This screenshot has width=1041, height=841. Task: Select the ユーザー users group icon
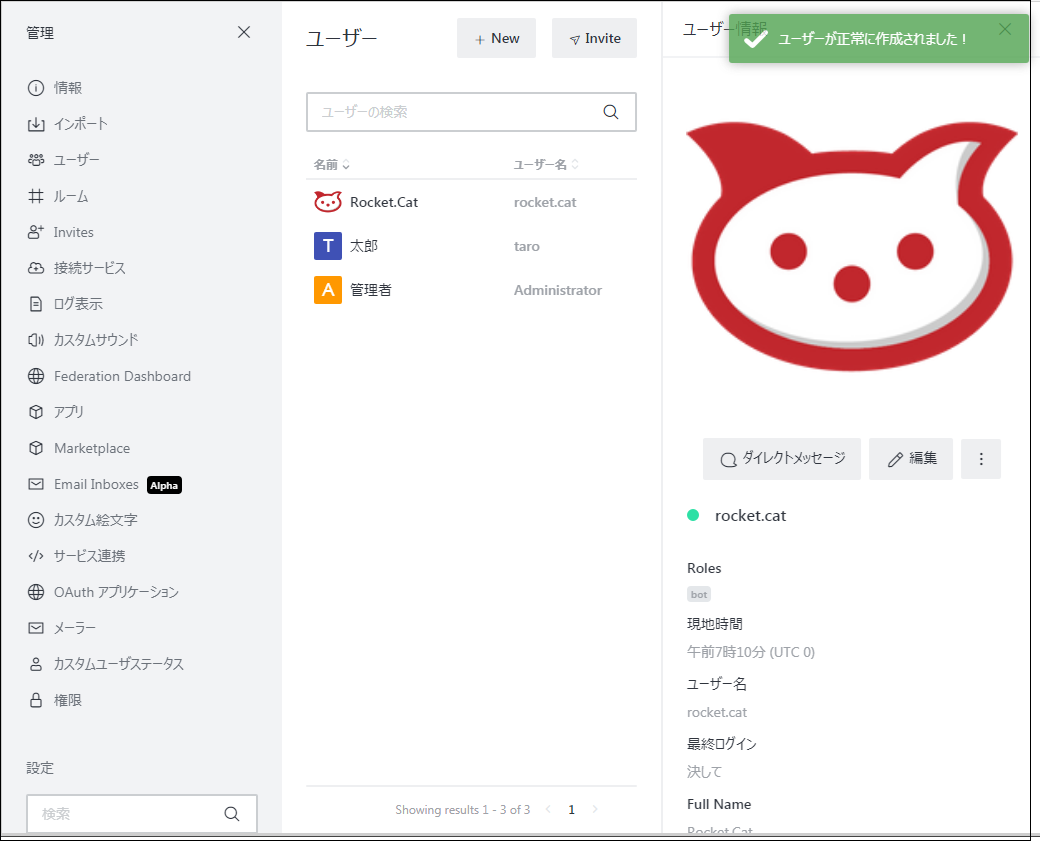point(36,160)
